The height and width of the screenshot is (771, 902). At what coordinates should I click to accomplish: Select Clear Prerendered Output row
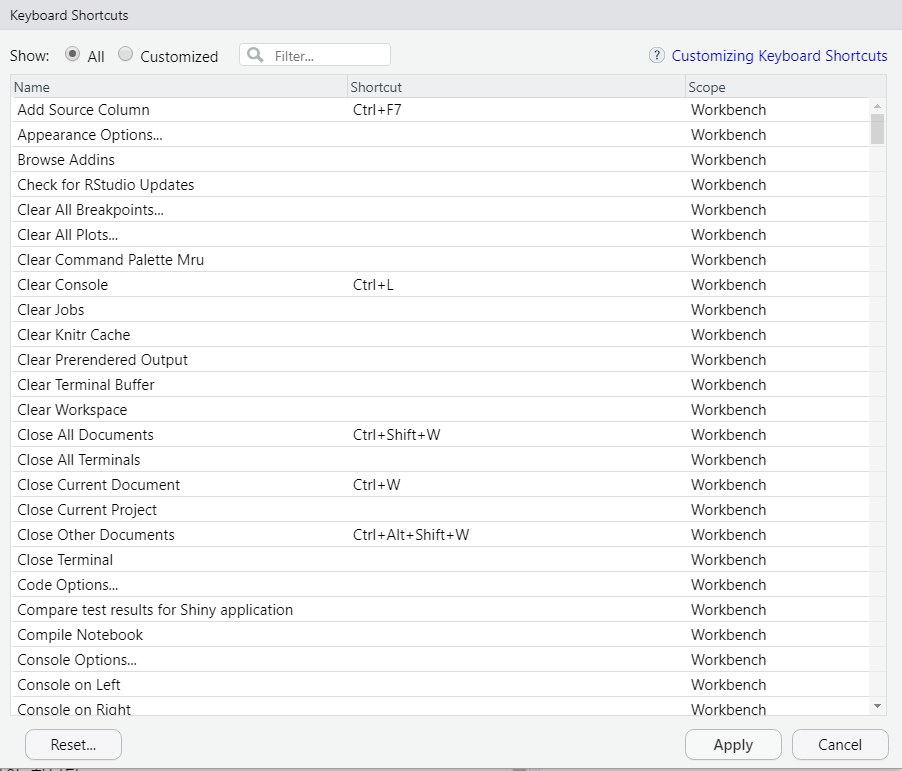(x=440, y=360)
